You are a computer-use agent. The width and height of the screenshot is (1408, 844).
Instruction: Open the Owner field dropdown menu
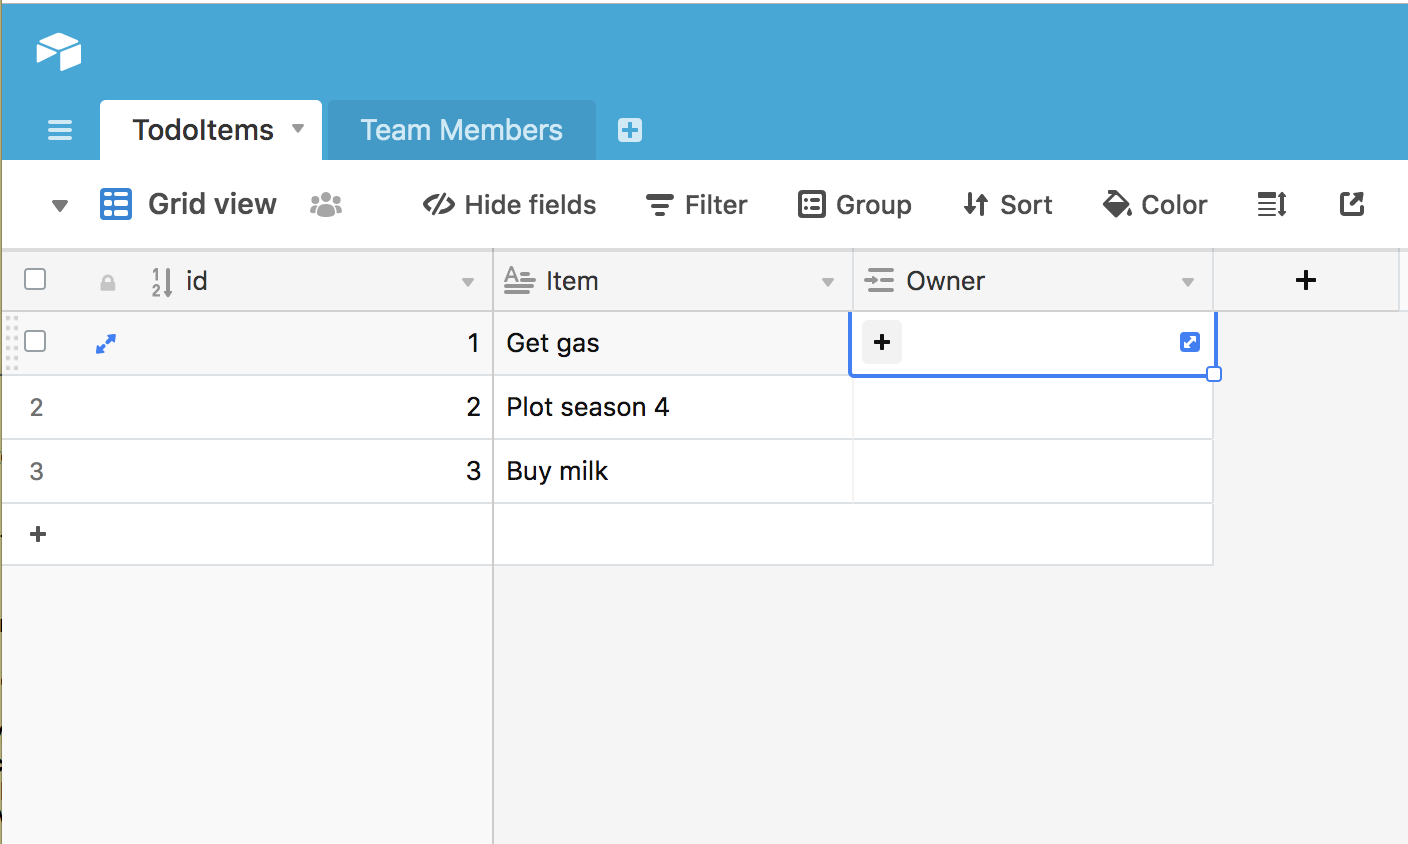click(x=1188, y=282)
